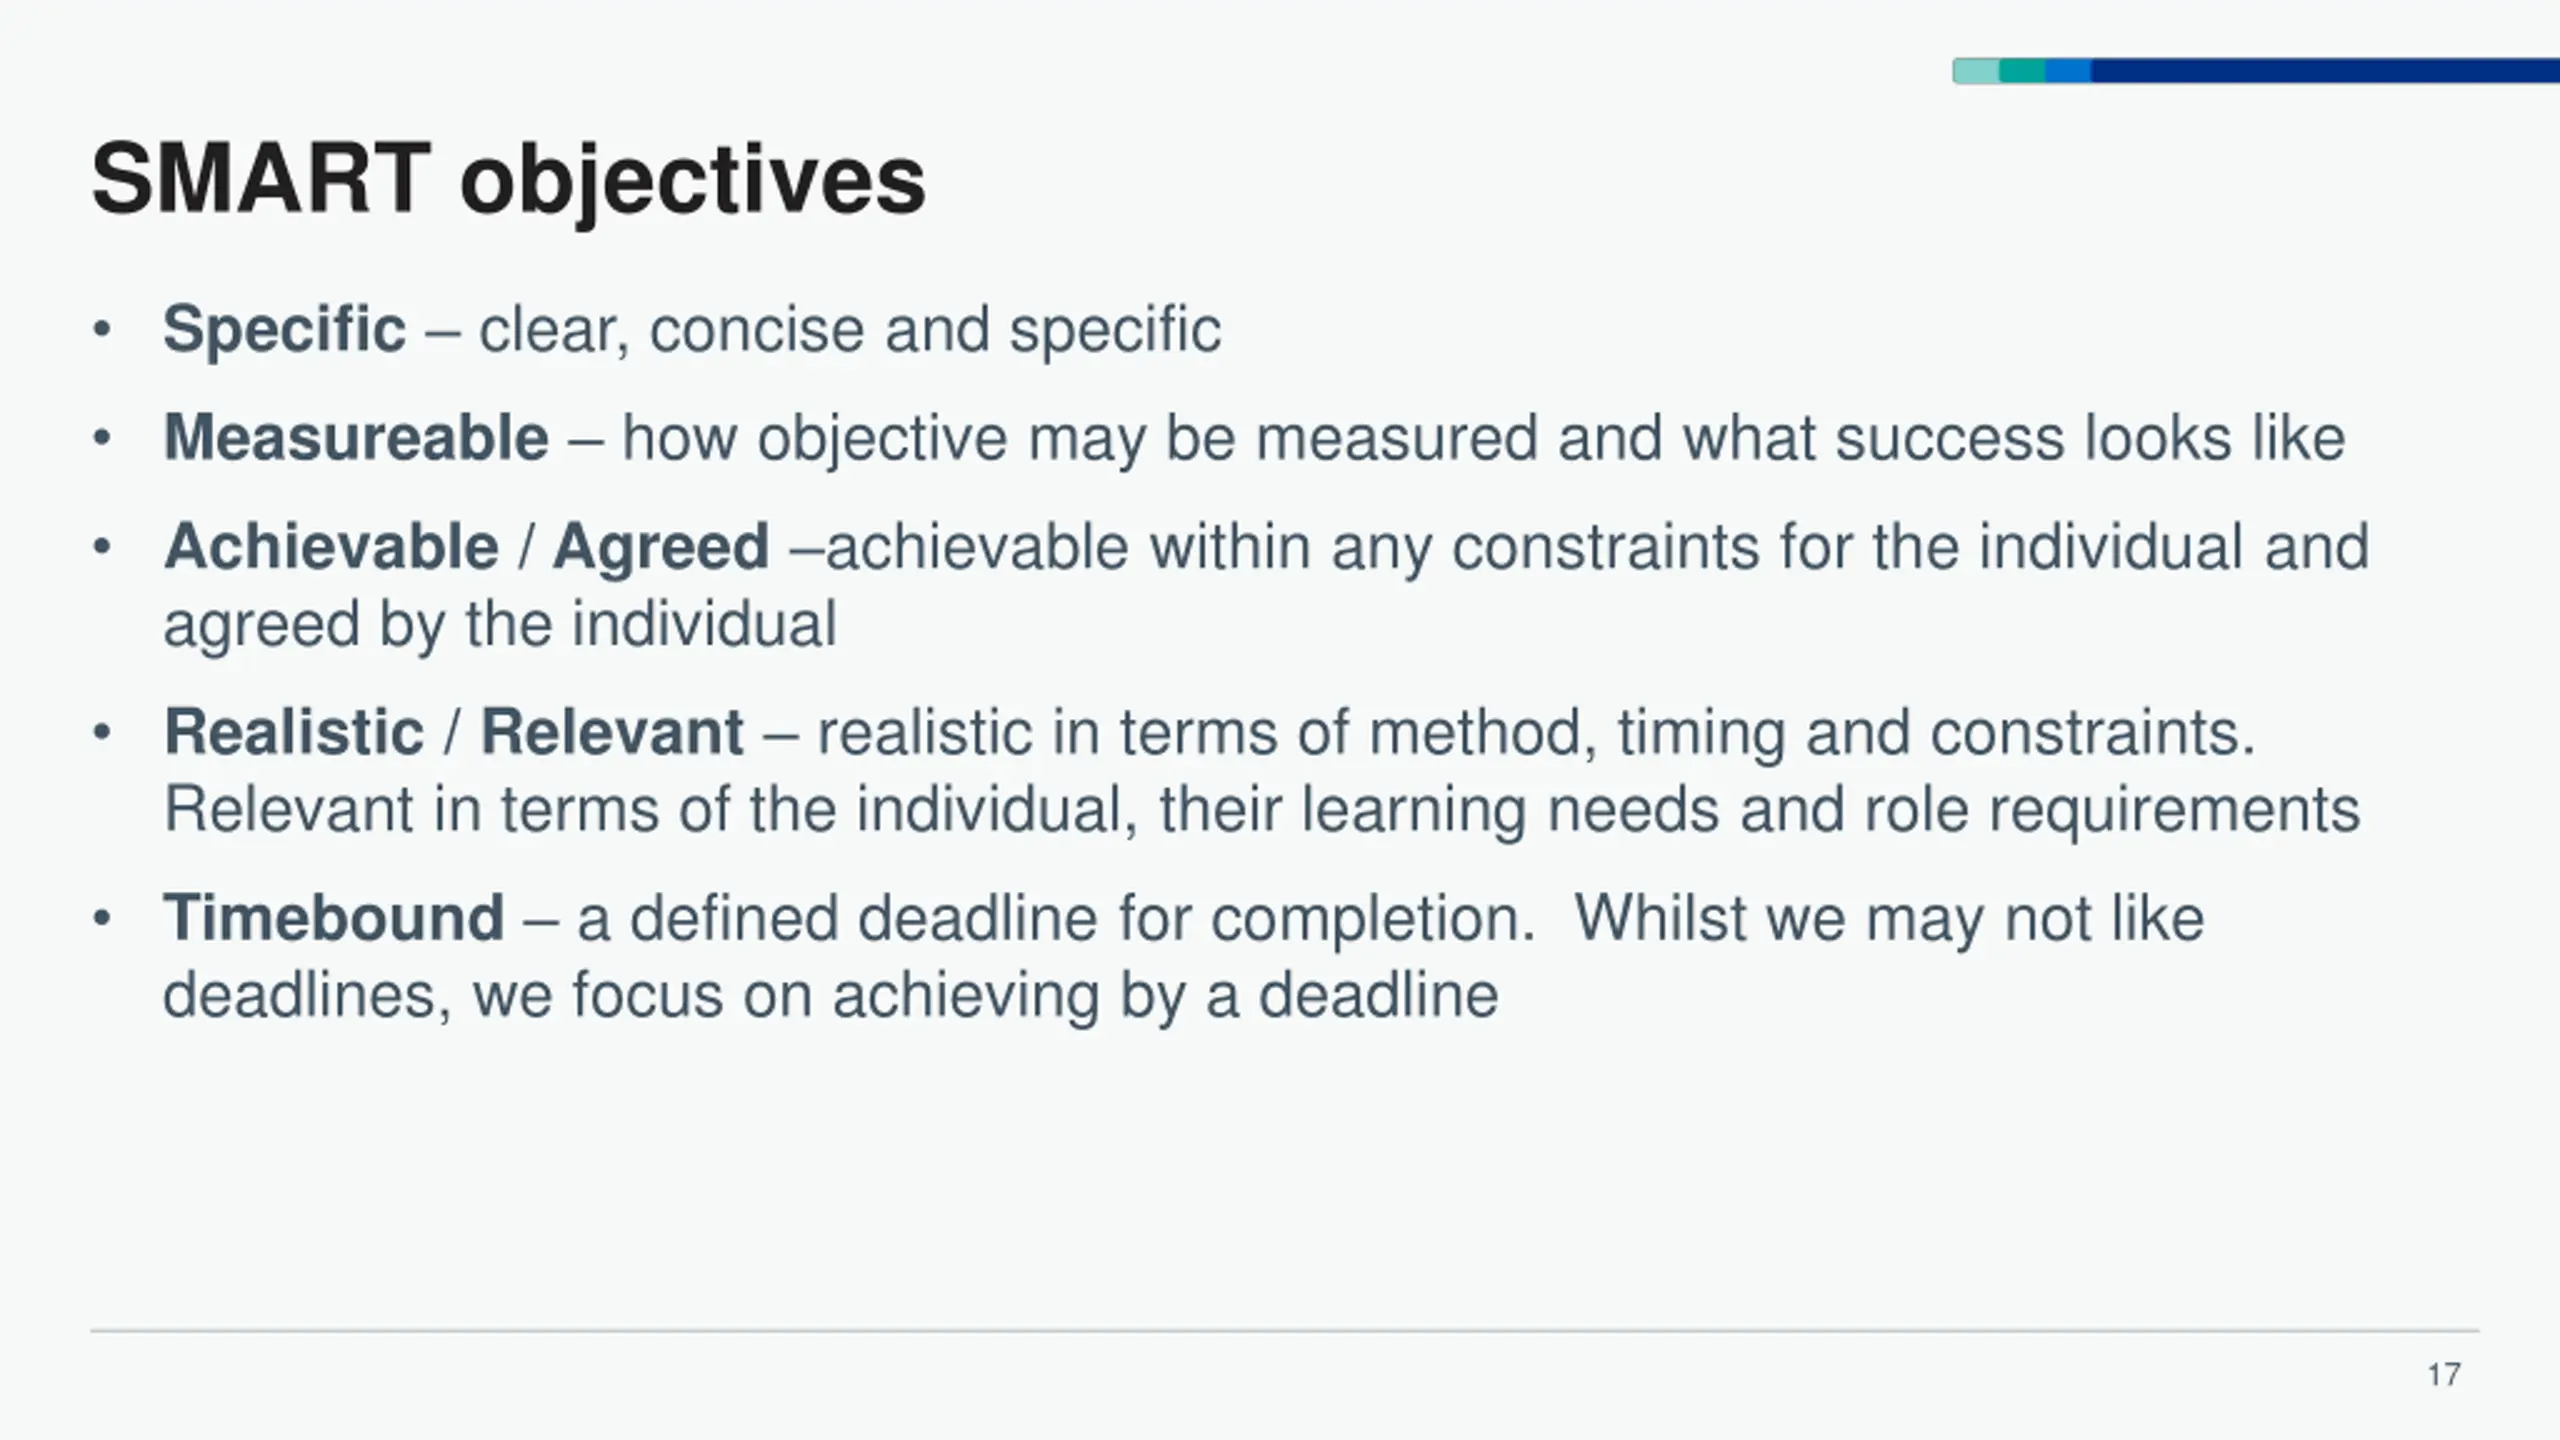This screenshot has width=2560, height=1440.
Task: Click the light teal segment of header bar
Action: point(1976,71)
